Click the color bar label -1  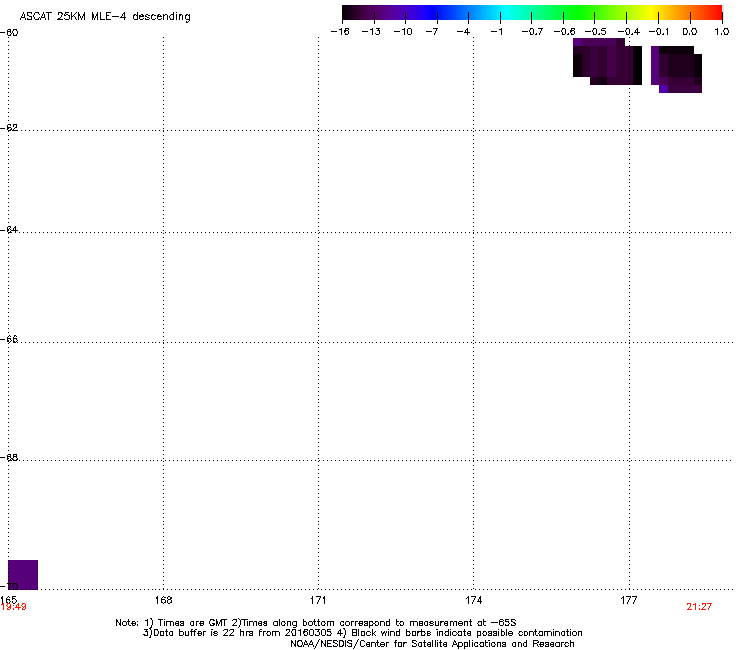pos(496,32)
